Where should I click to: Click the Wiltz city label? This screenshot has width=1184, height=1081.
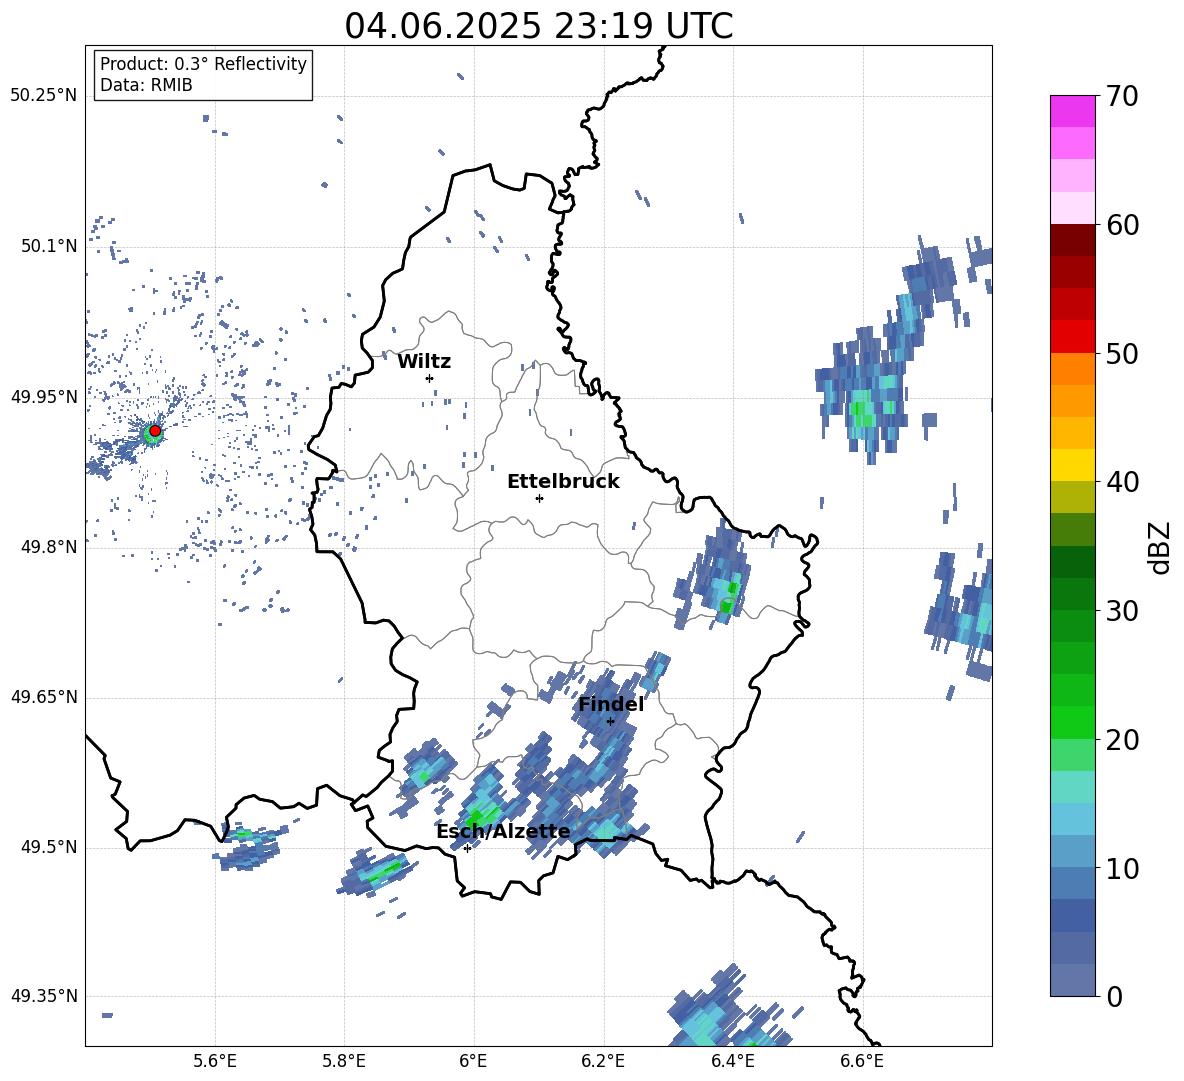tap(424, 362)
